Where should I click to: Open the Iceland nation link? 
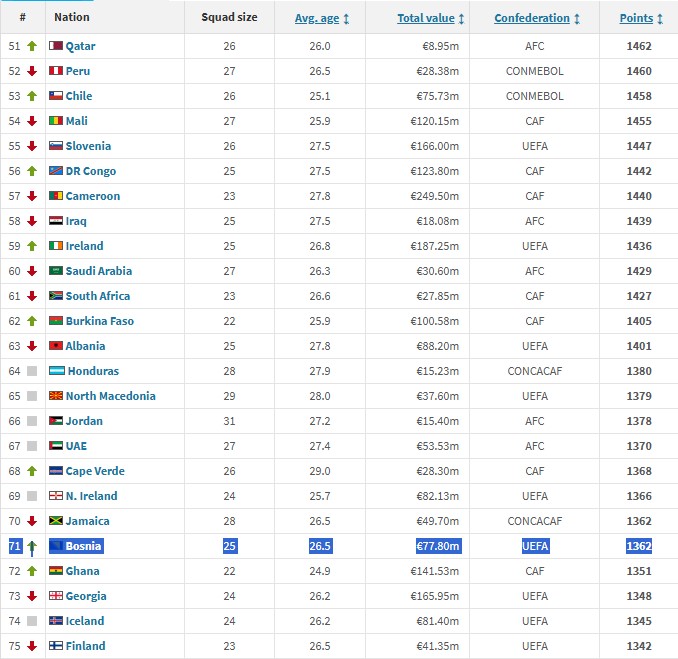click(85, 621)
